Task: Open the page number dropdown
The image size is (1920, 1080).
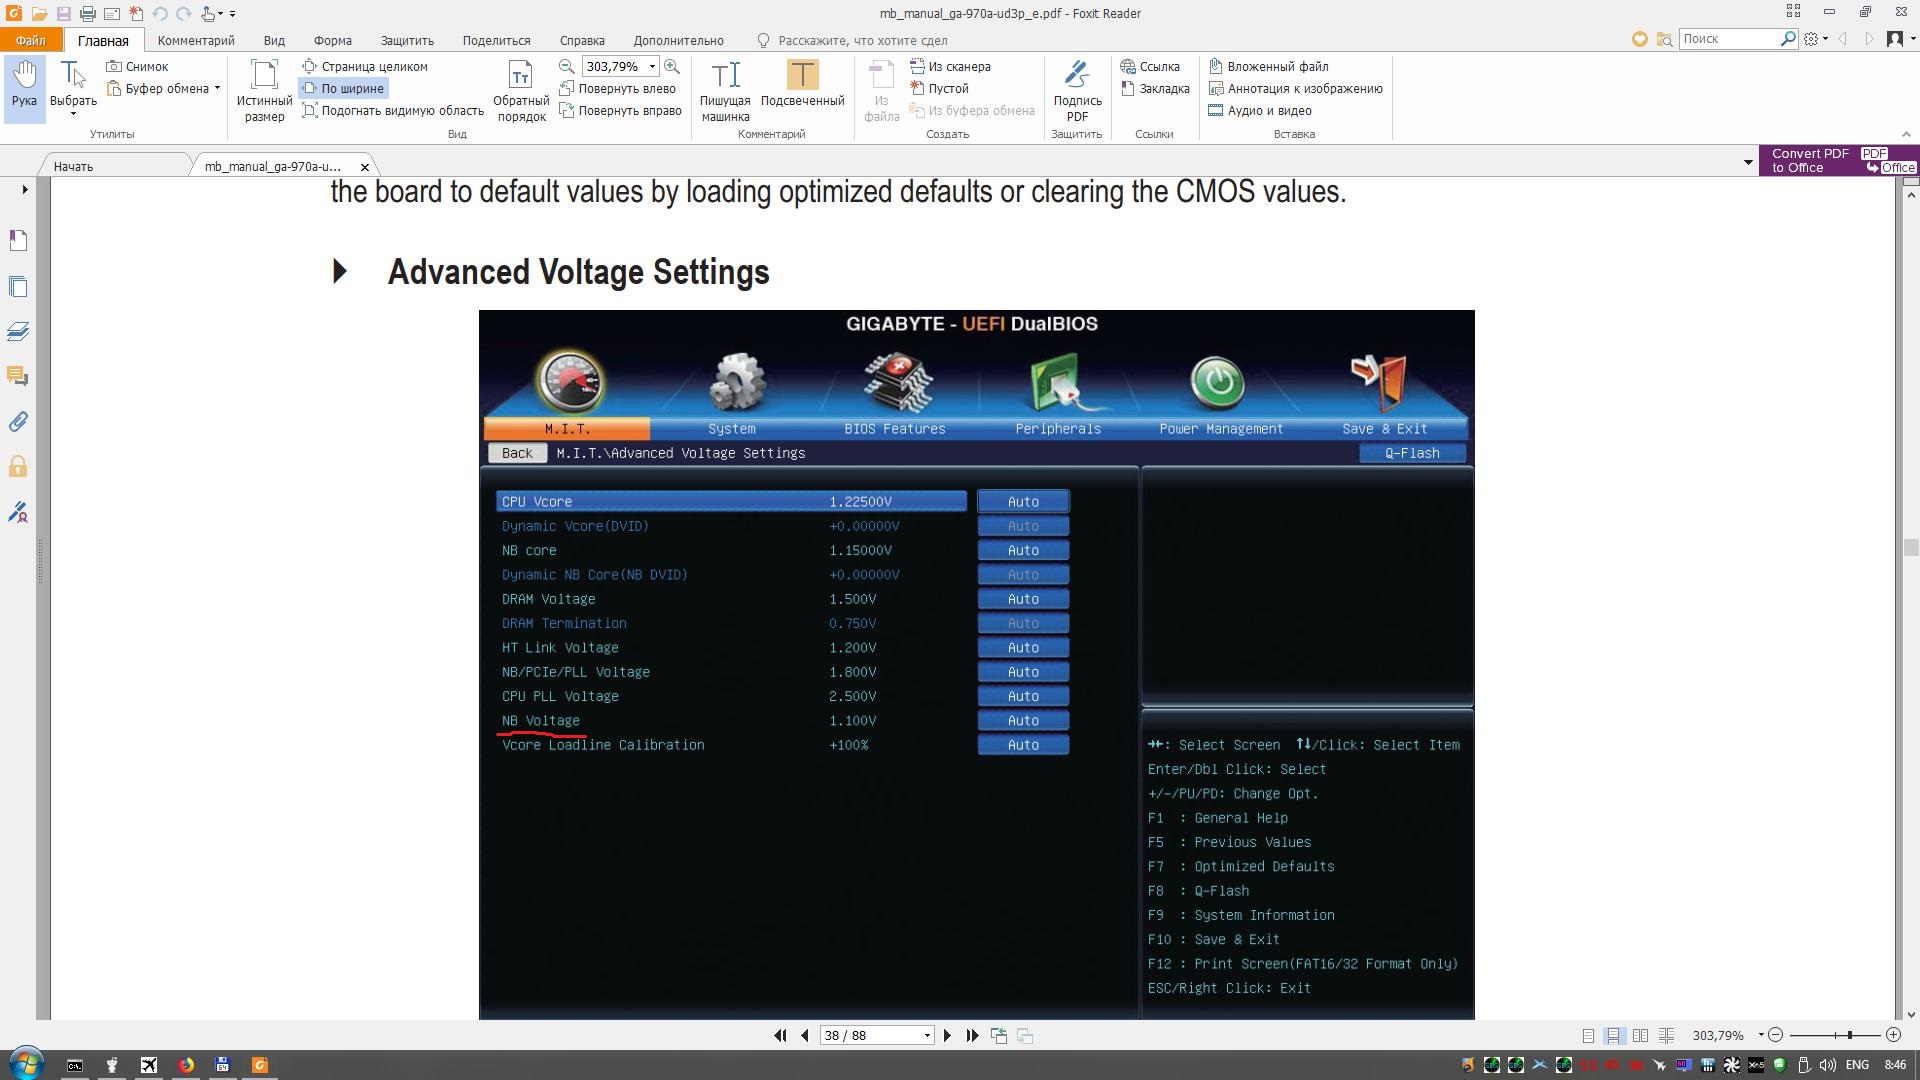Action: (927, 1036)
